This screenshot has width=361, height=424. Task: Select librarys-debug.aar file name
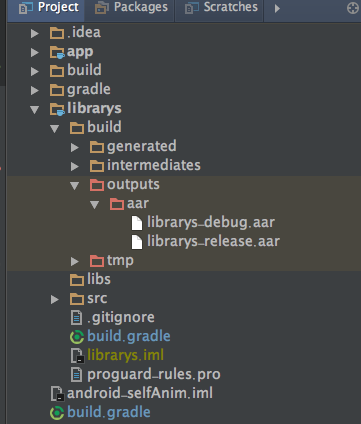[x=211, y=223]
